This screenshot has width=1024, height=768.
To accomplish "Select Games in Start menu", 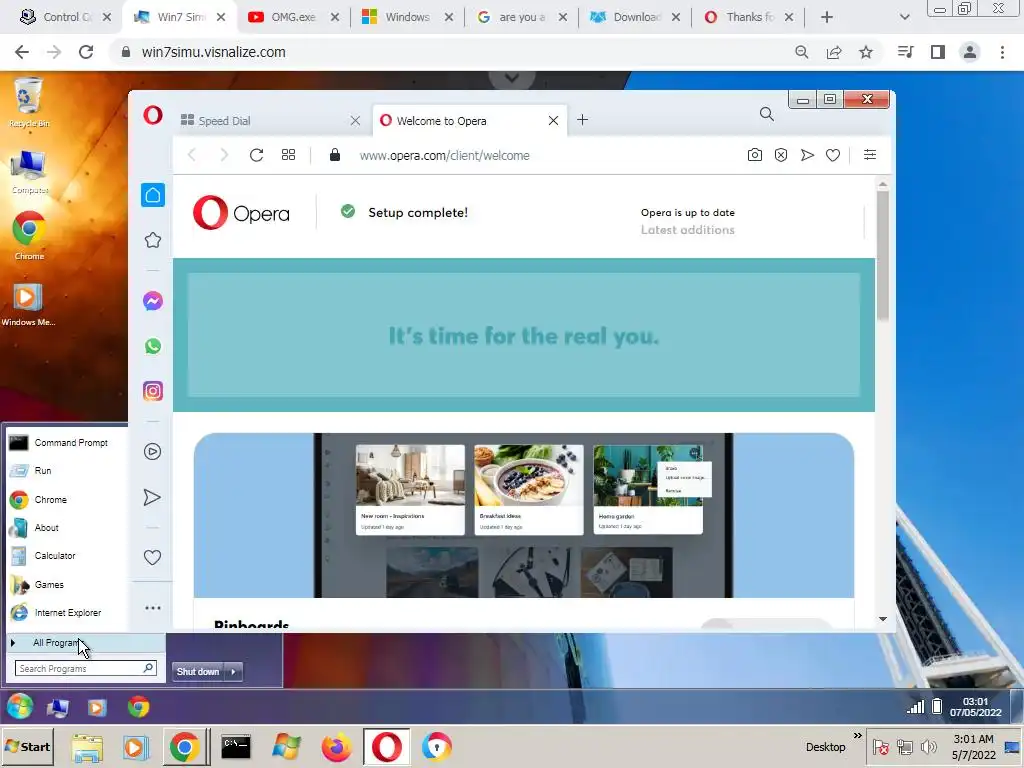I will click(x=65, y=584).
